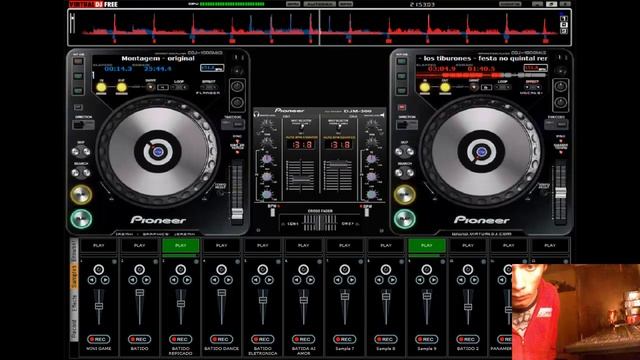Image resolution: width=640 pixels, height=360 pixels.
Task: Click first hot cue button on left deck
Action: point(78,62)
